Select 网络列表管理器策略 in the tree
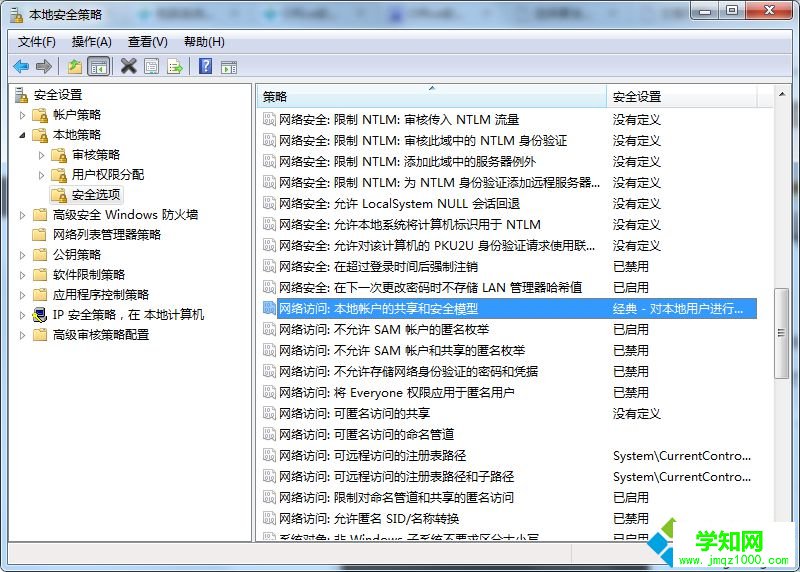Image resolution: width=800 pixels, height=572 pixels. click(x=107, y=235)
